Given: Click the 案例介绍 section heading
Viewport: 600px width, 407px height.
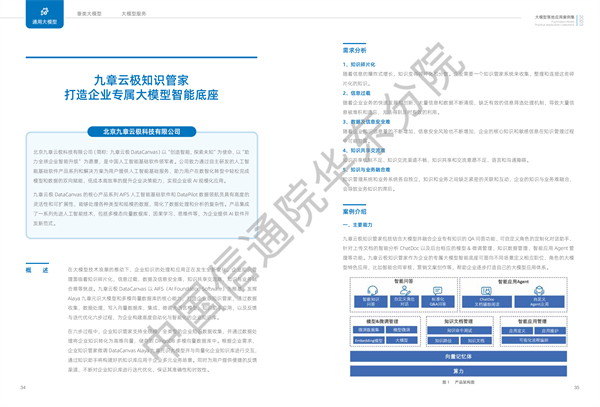Looking at the screenshot, I should point(354,212).
